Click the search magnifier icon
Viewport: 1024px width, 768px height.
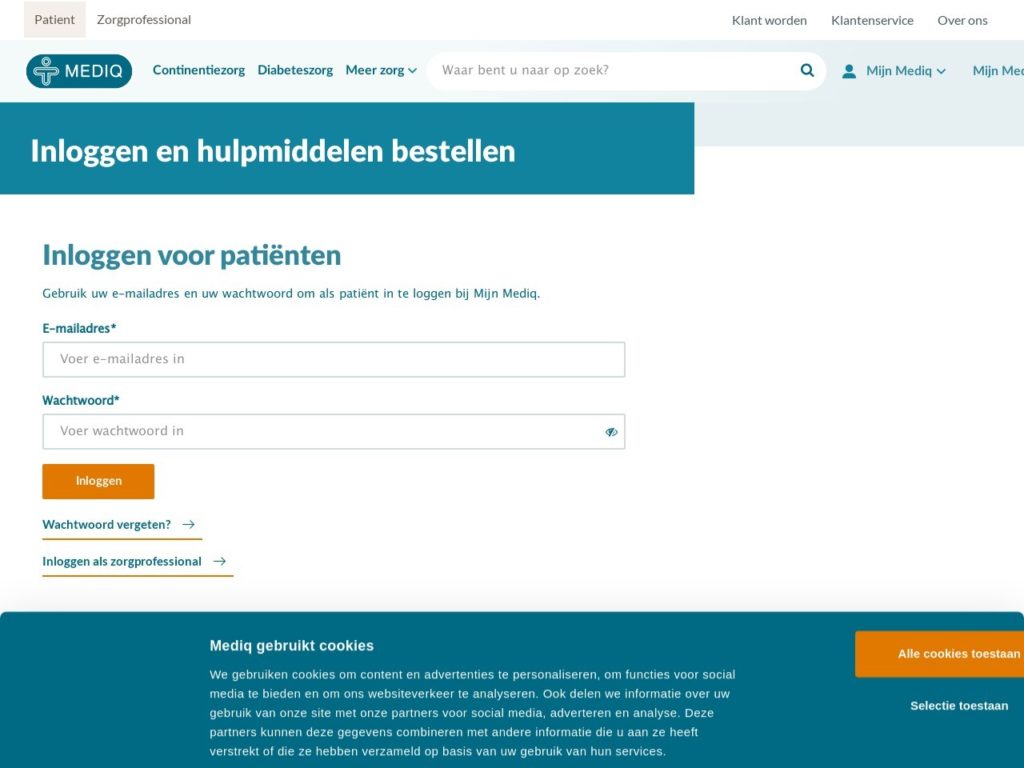806,70
